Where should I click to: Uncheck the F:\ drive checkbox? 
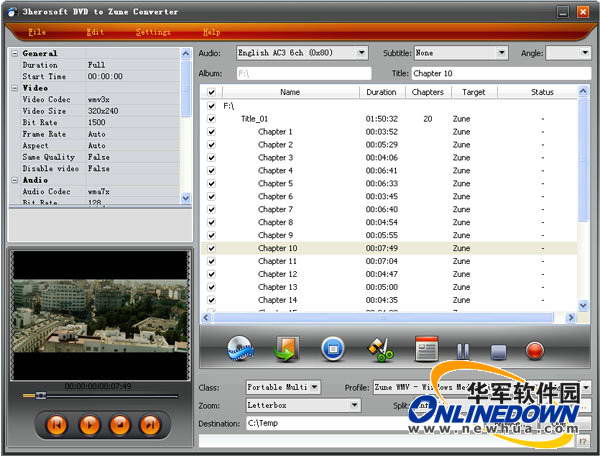[x=211, y=106]
